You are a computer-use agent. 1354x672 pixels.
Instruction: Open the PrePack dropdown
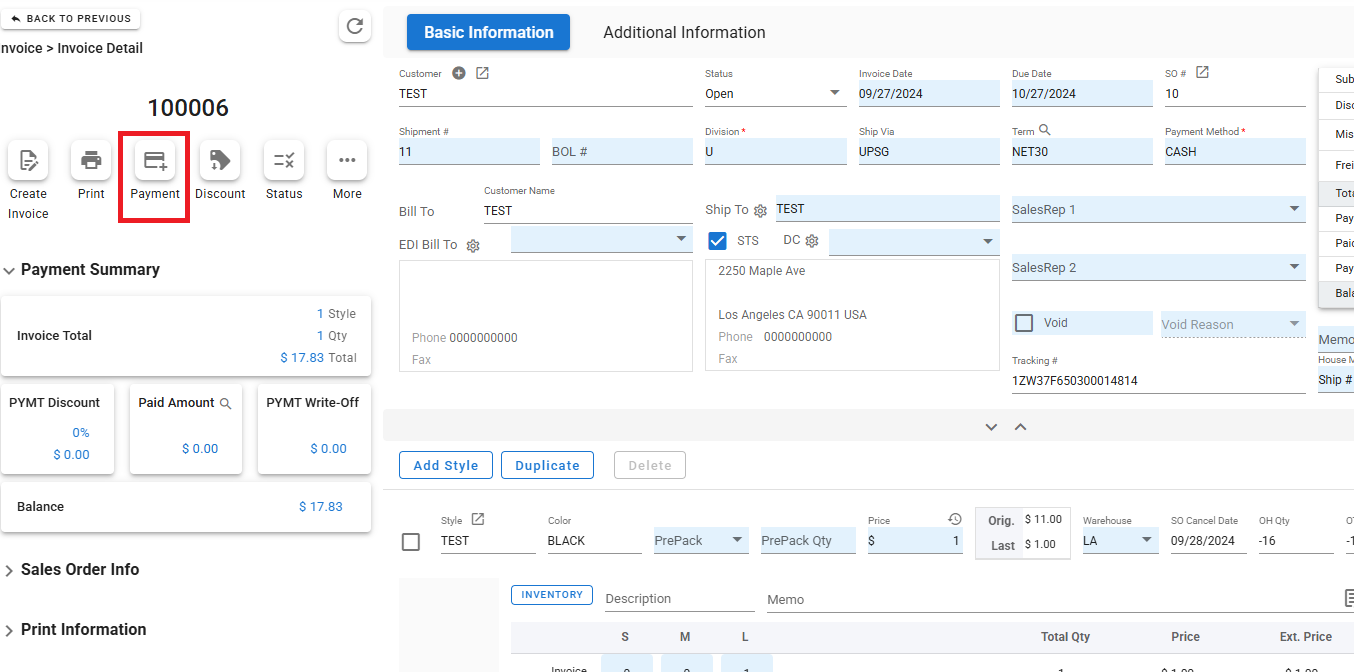coord(701,540)
